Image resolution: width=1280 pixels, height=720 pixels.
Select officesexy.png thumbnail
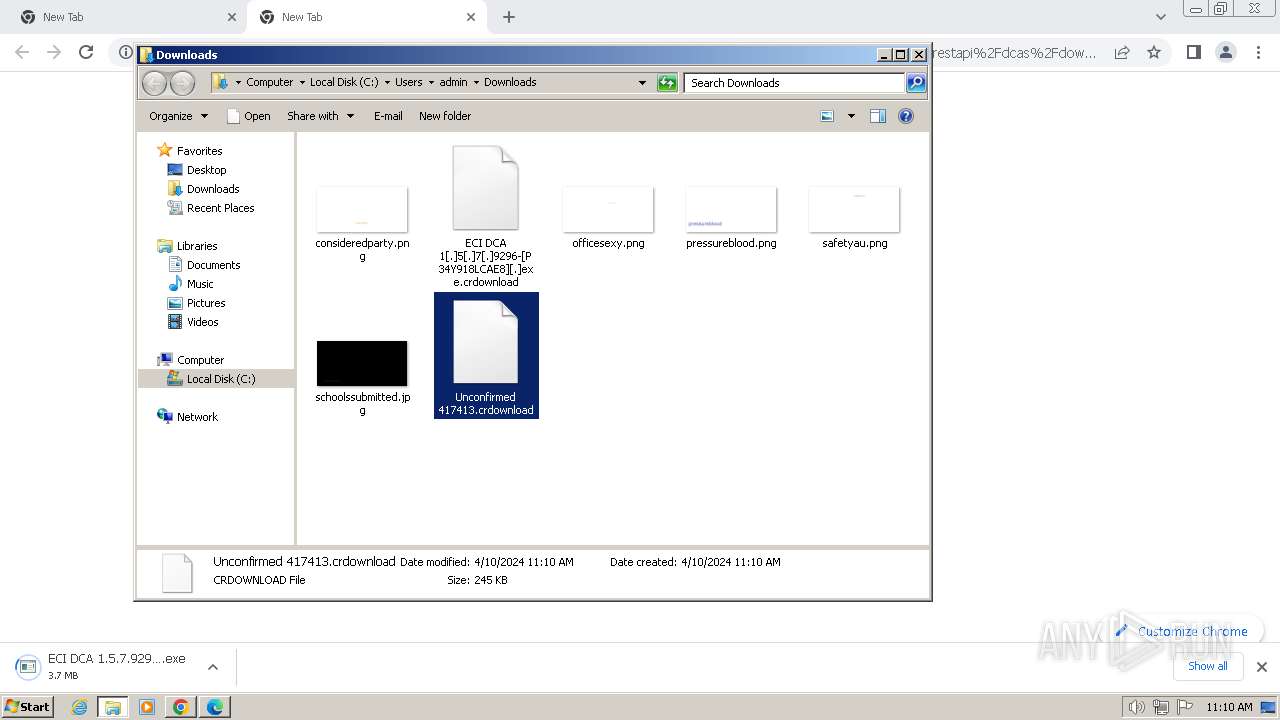(608, 209)
